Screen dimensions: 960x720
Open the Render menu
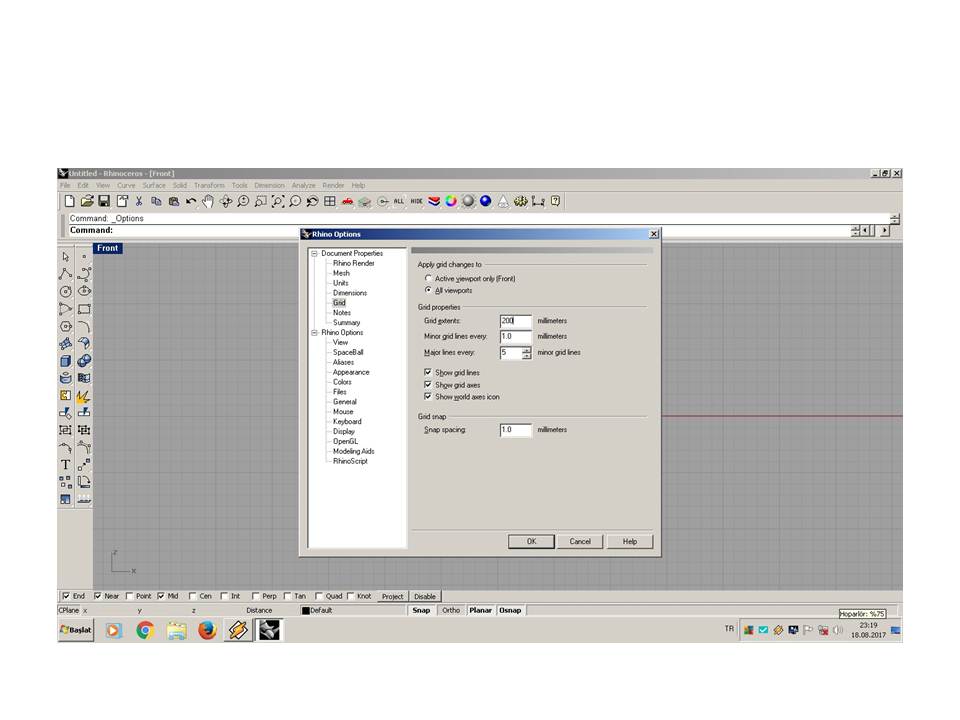coord(333,186)
